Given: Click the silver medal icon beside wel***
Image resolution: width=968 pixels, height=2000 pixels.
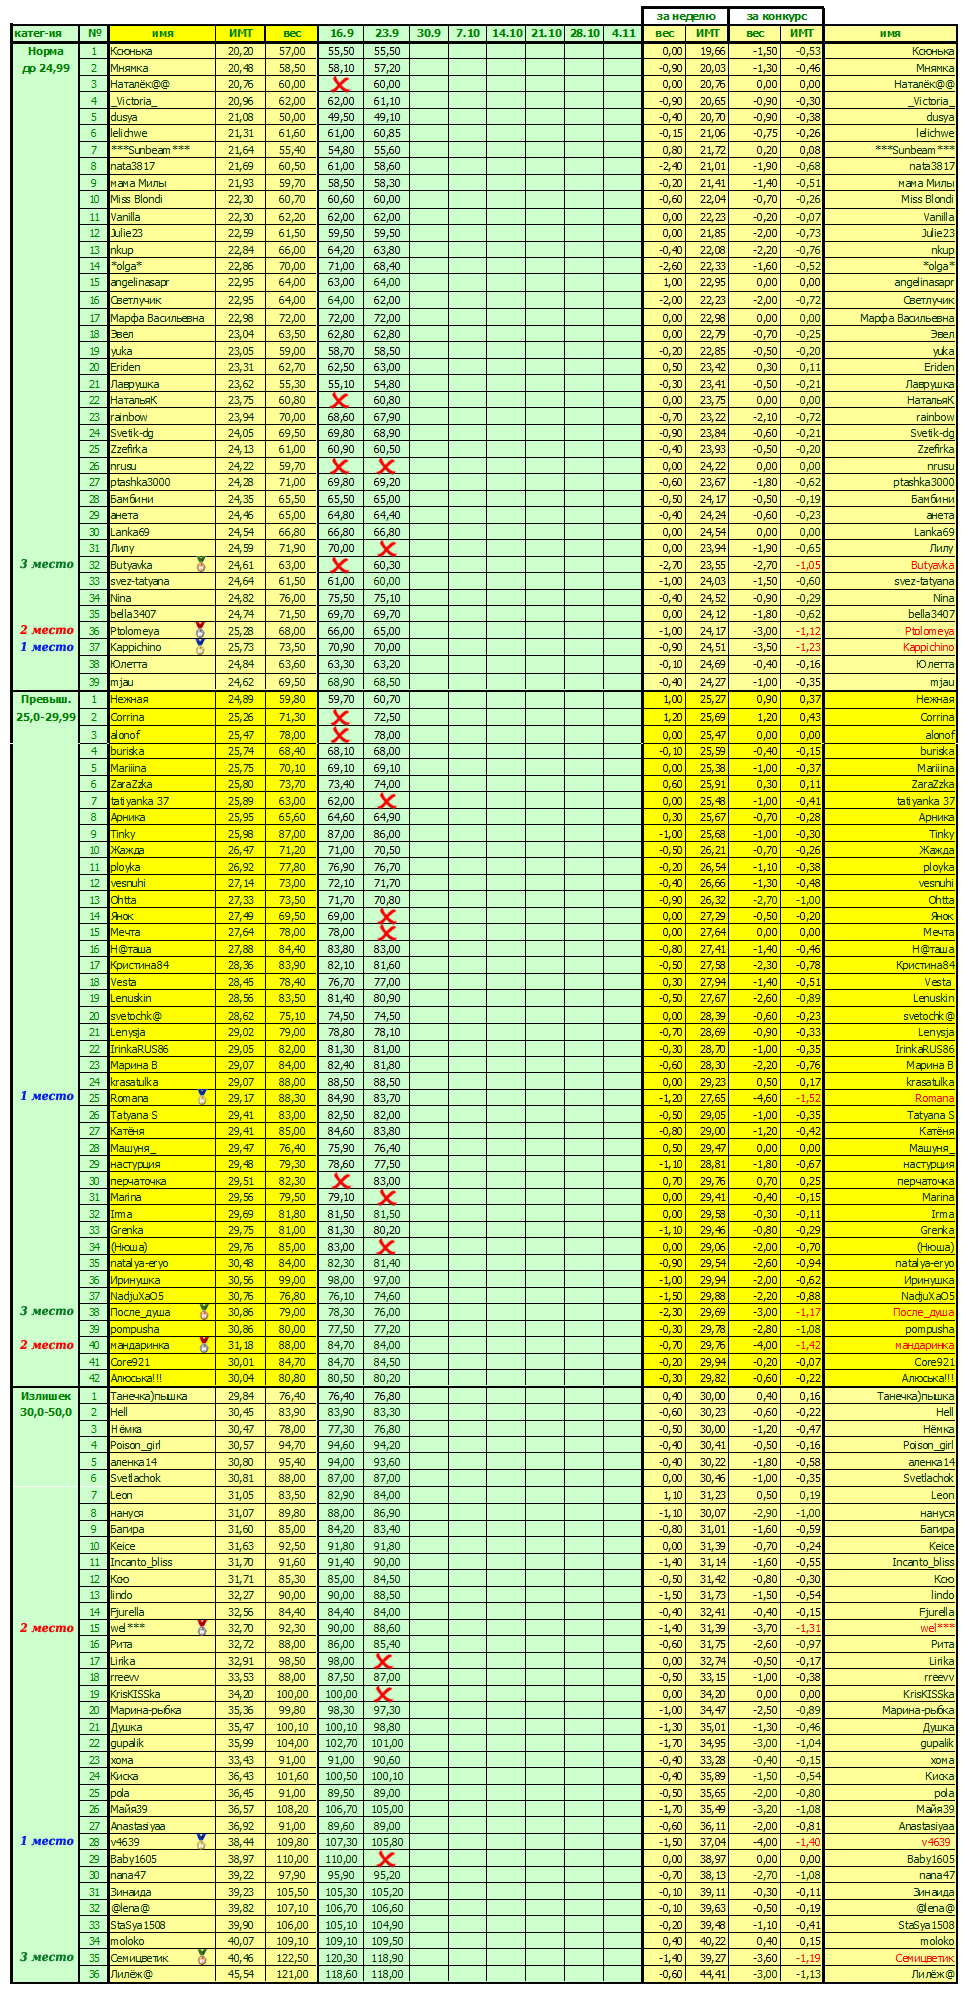Looking at the screenshot, I should (202, 1628).
